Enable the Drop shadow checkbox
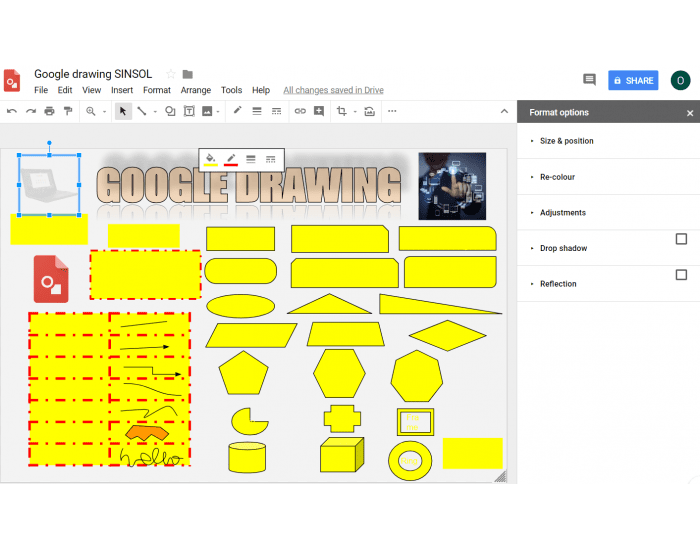This screenshot has width=700, height=550. pos(681,239)
